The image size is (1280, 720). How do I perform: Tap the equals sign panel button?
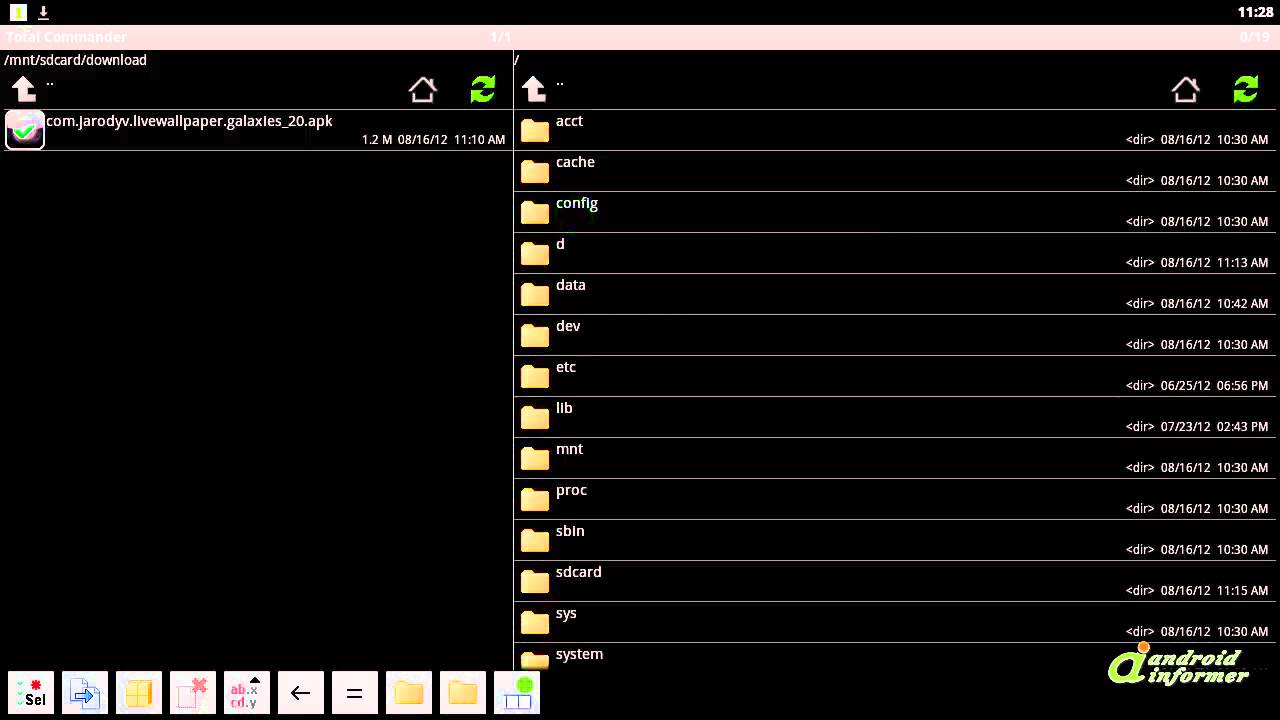[x=354, y=692]
